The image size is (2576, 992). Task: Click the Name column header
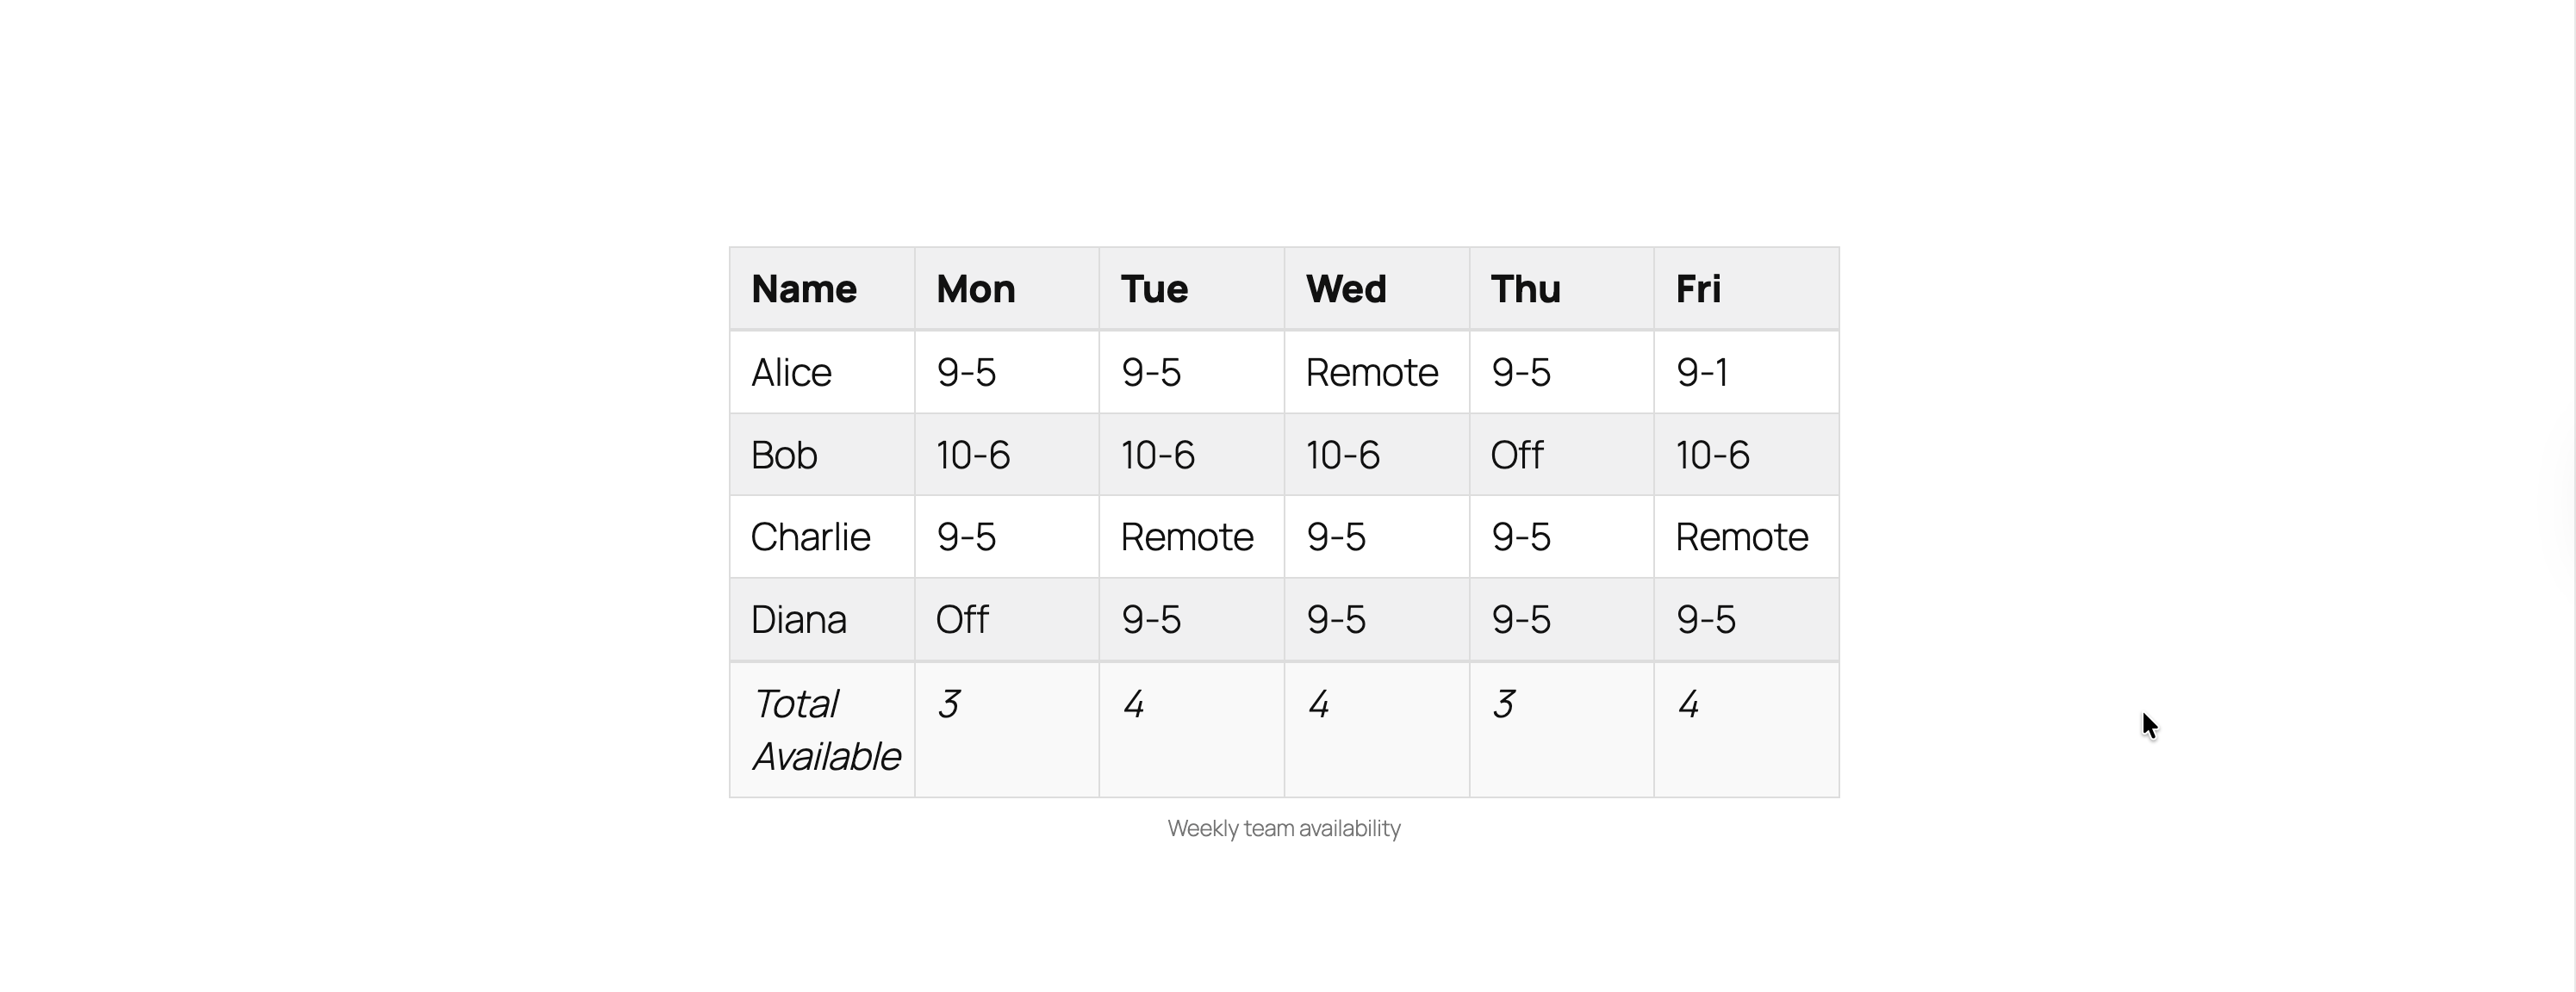tap(822, 289)
